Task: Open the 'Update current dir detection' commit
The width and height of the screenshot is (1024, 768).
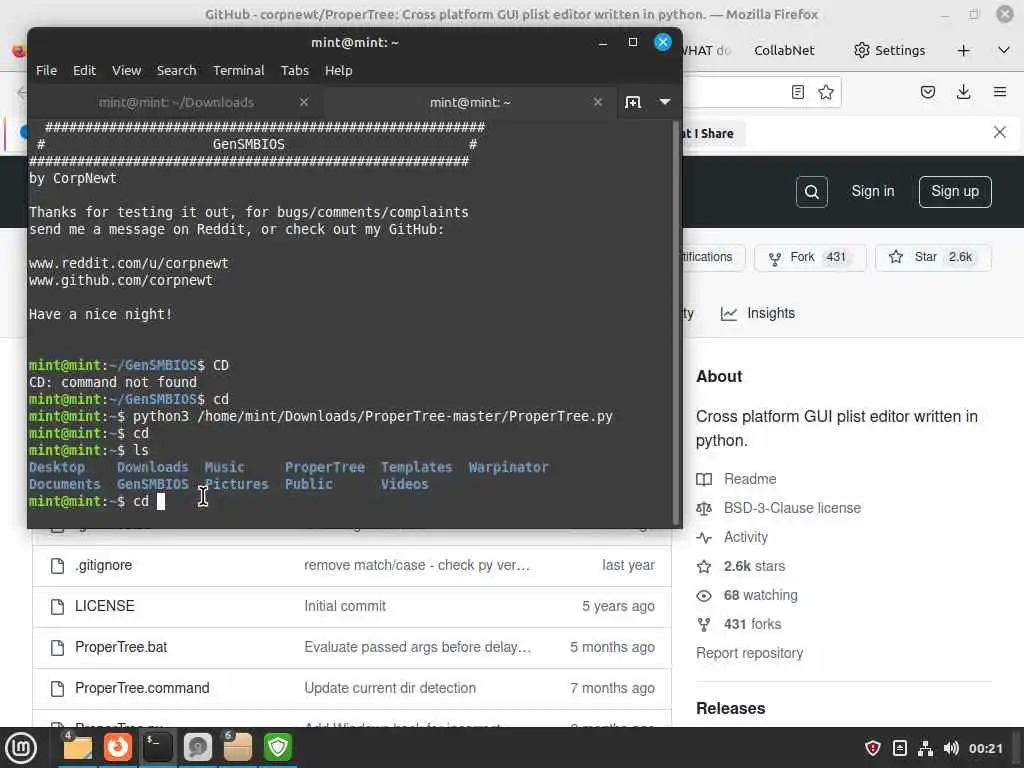Action: coord(390,688)
